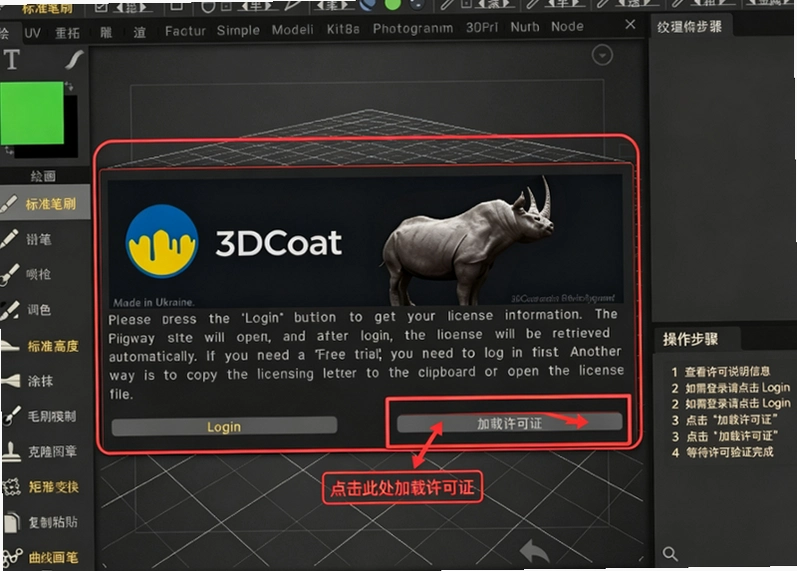Switch to the 雕 sculpt room tab
797x571 pixels.
pos(106,33)
